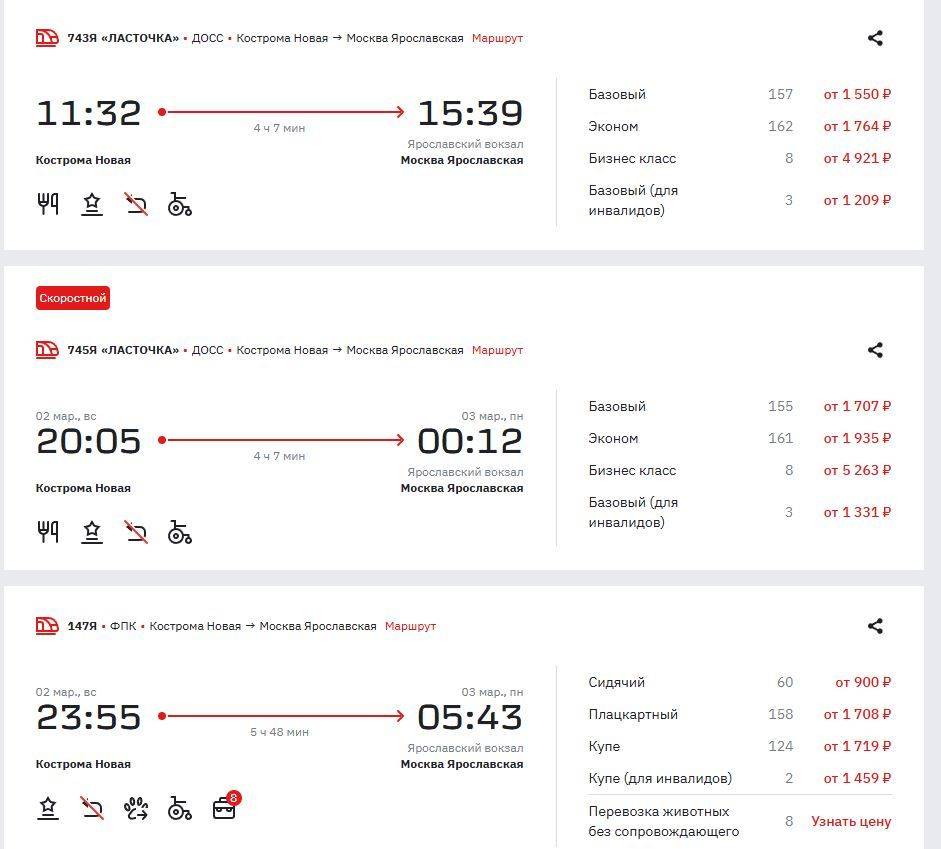Click the rating star icon on 20:05 train
This screenshot has height=849, width=941.
coord(92,532)
